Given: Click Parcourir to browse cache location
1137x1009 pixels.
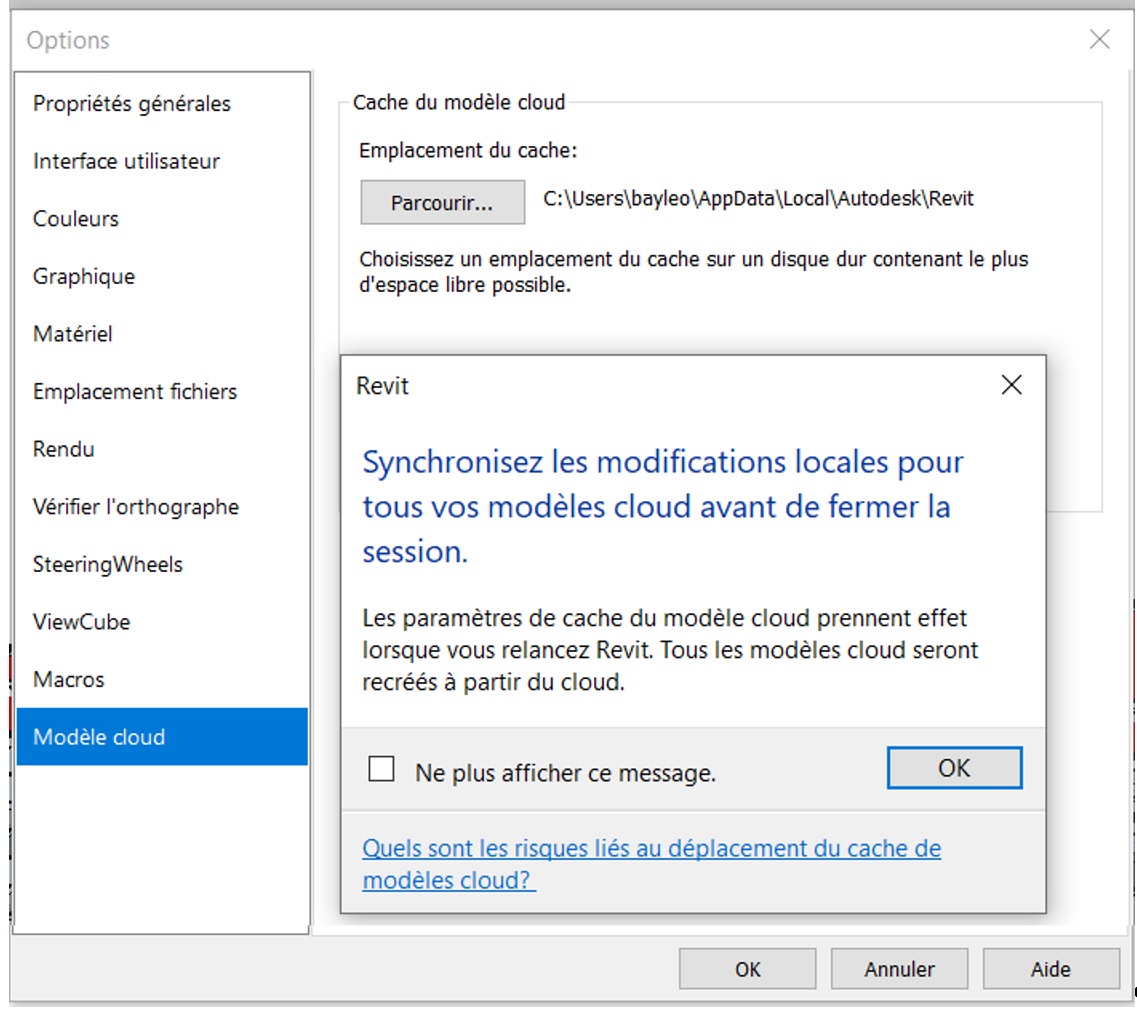Looking at the screenshot, I should [442, 202].
